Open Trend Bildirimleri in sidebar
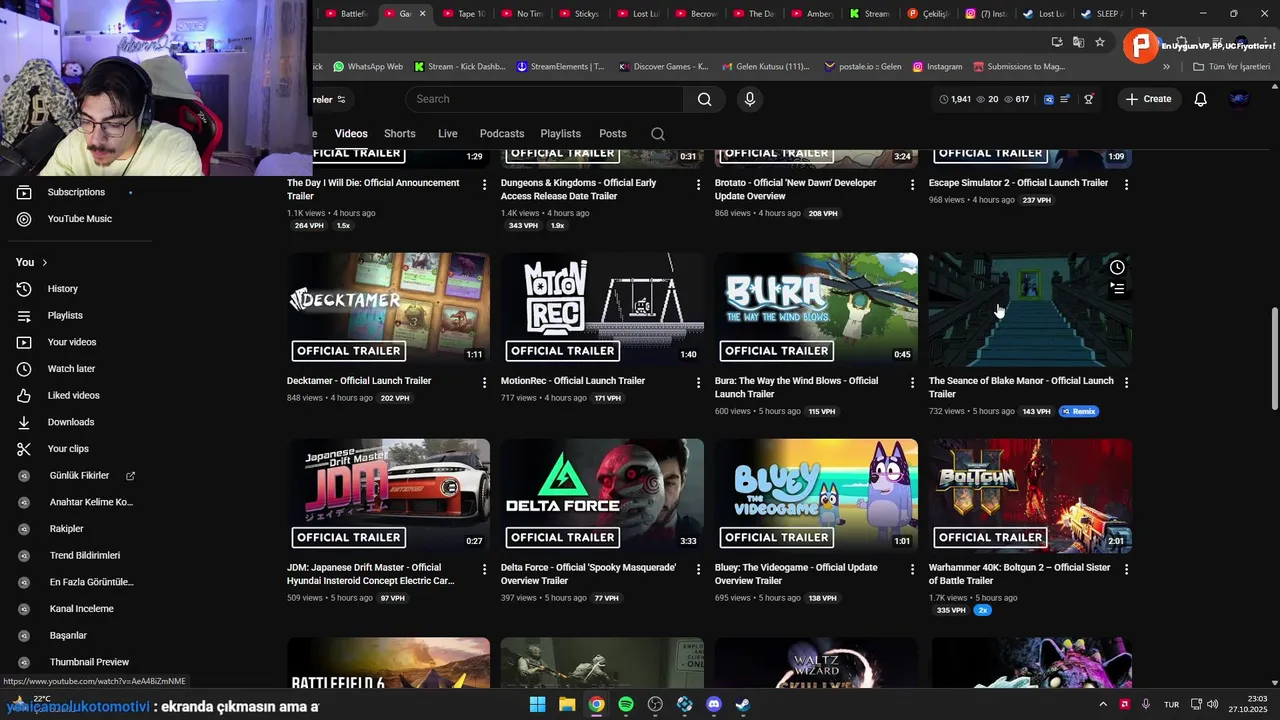 84,556
